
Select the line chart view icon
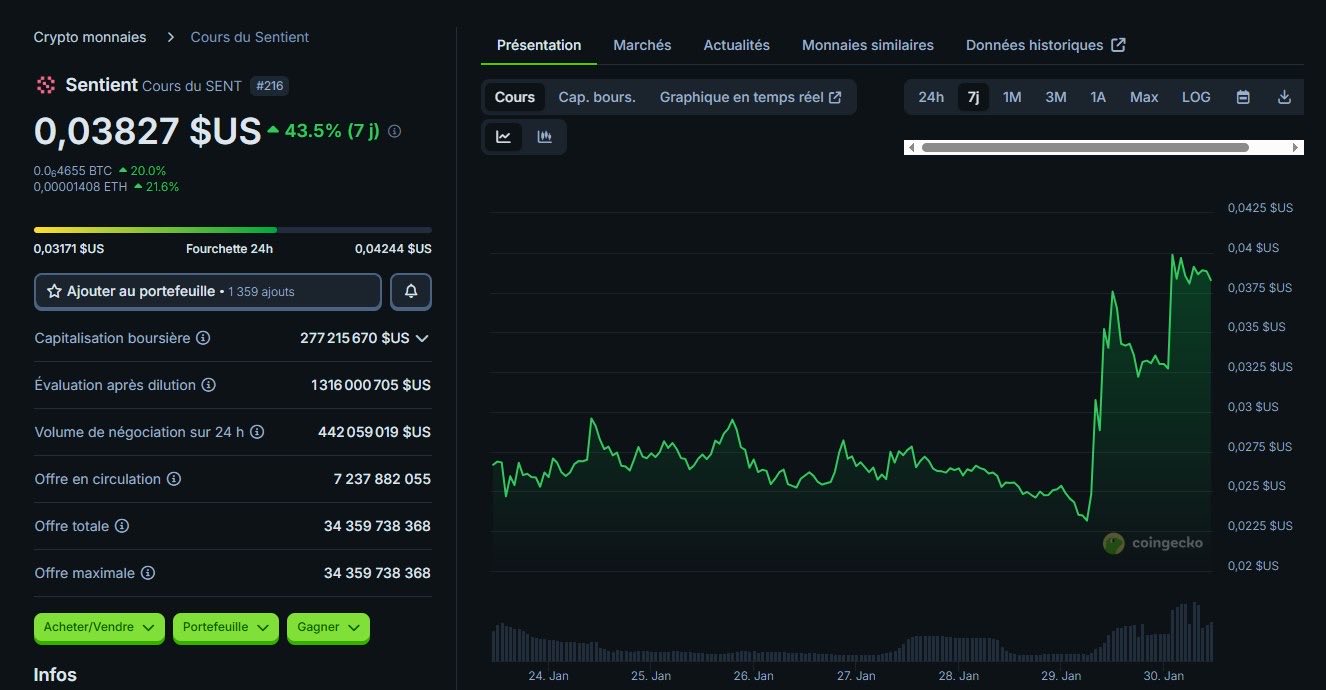503,137
